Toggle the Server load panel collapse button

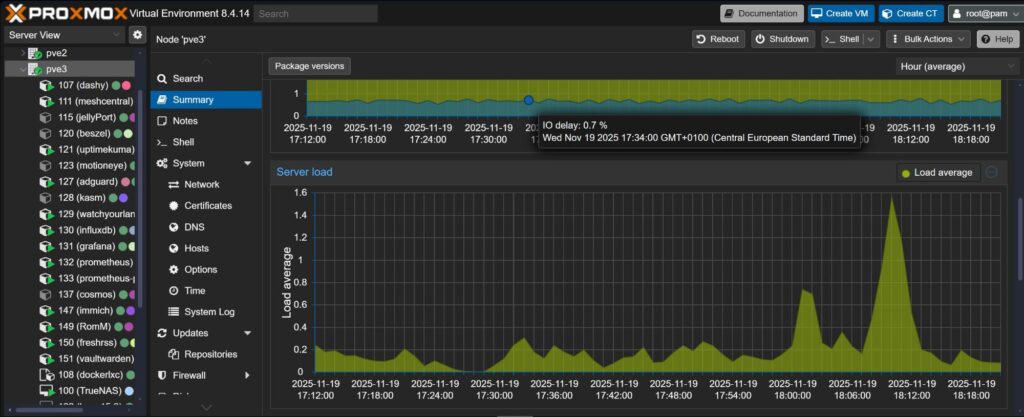pos(991,172)
